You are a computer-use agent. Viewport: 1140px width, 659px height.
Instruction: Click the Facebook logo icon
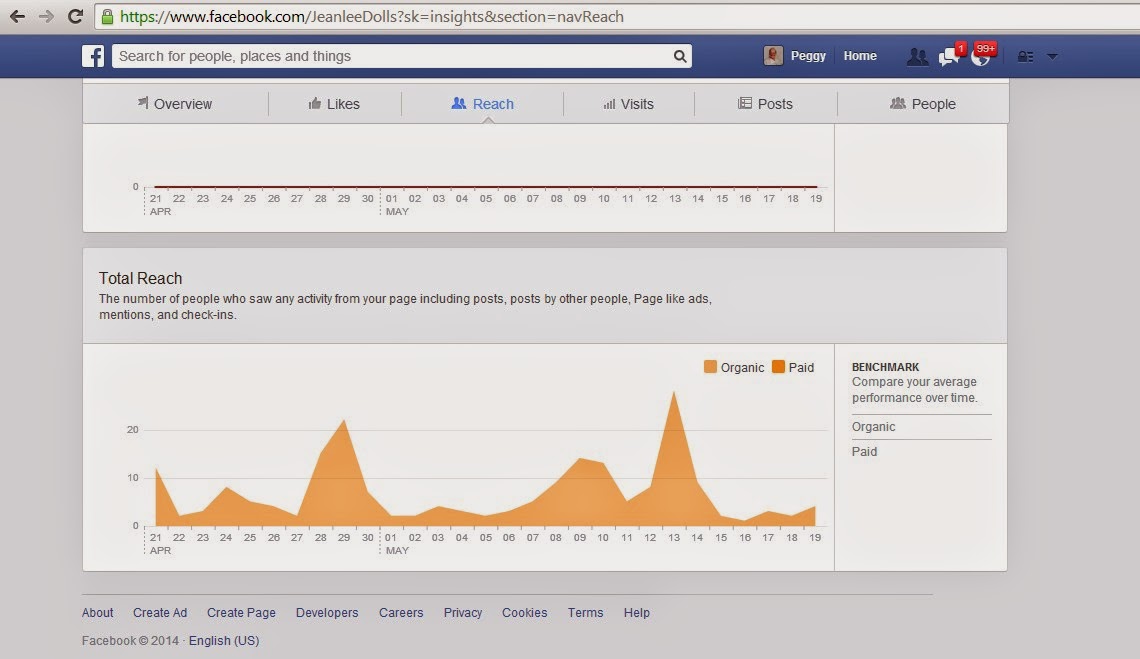click(x=93, y=56)
